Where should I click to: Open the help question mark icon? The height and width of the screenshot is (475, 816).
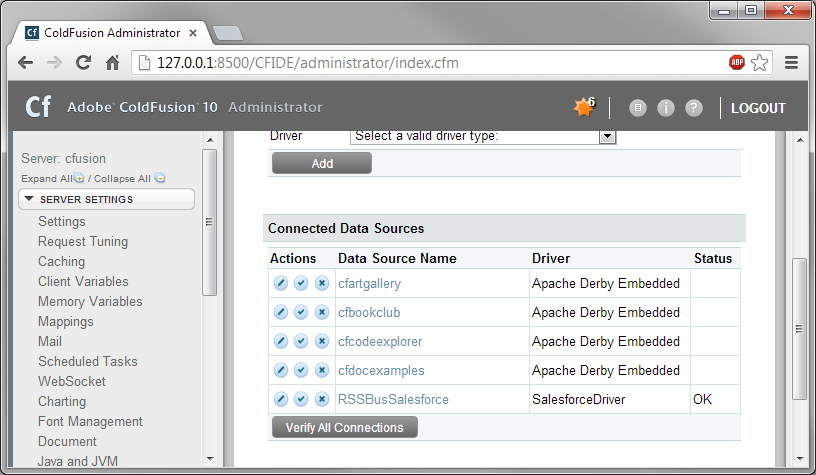694,108
